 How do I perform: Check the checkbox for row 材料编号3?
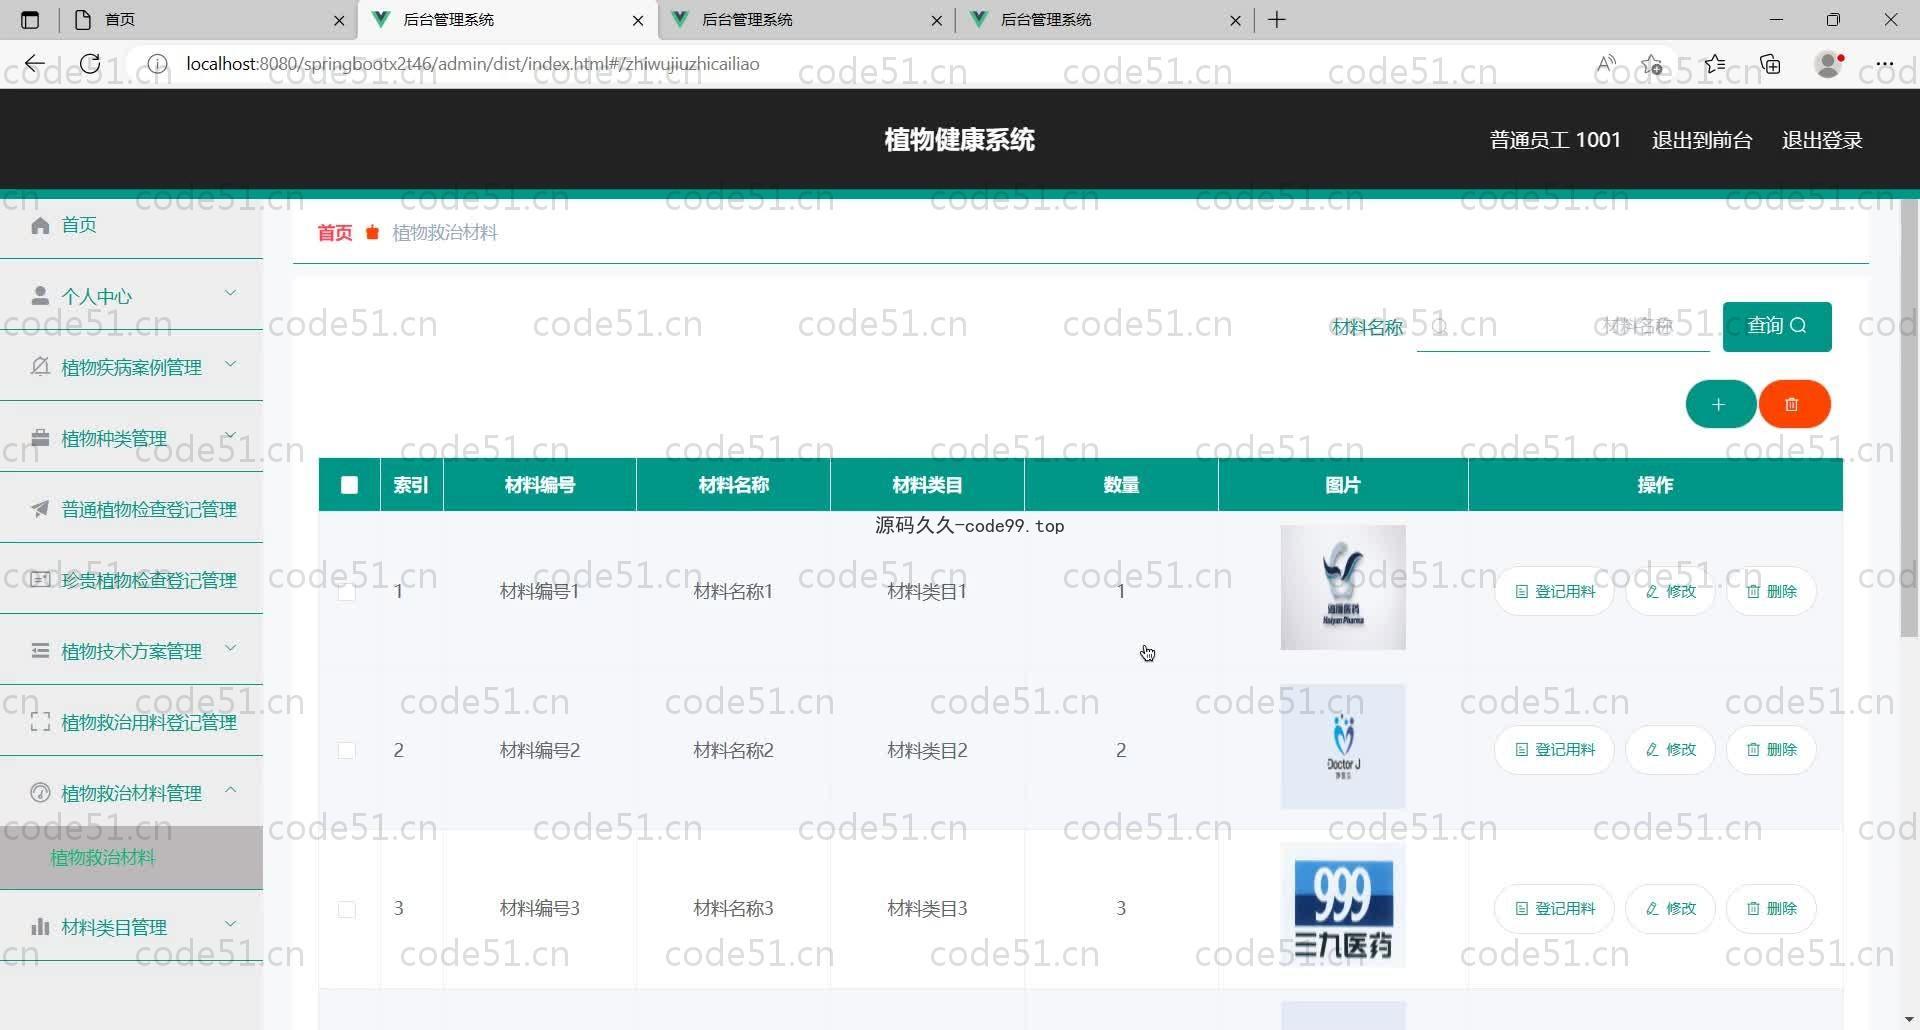347,909
